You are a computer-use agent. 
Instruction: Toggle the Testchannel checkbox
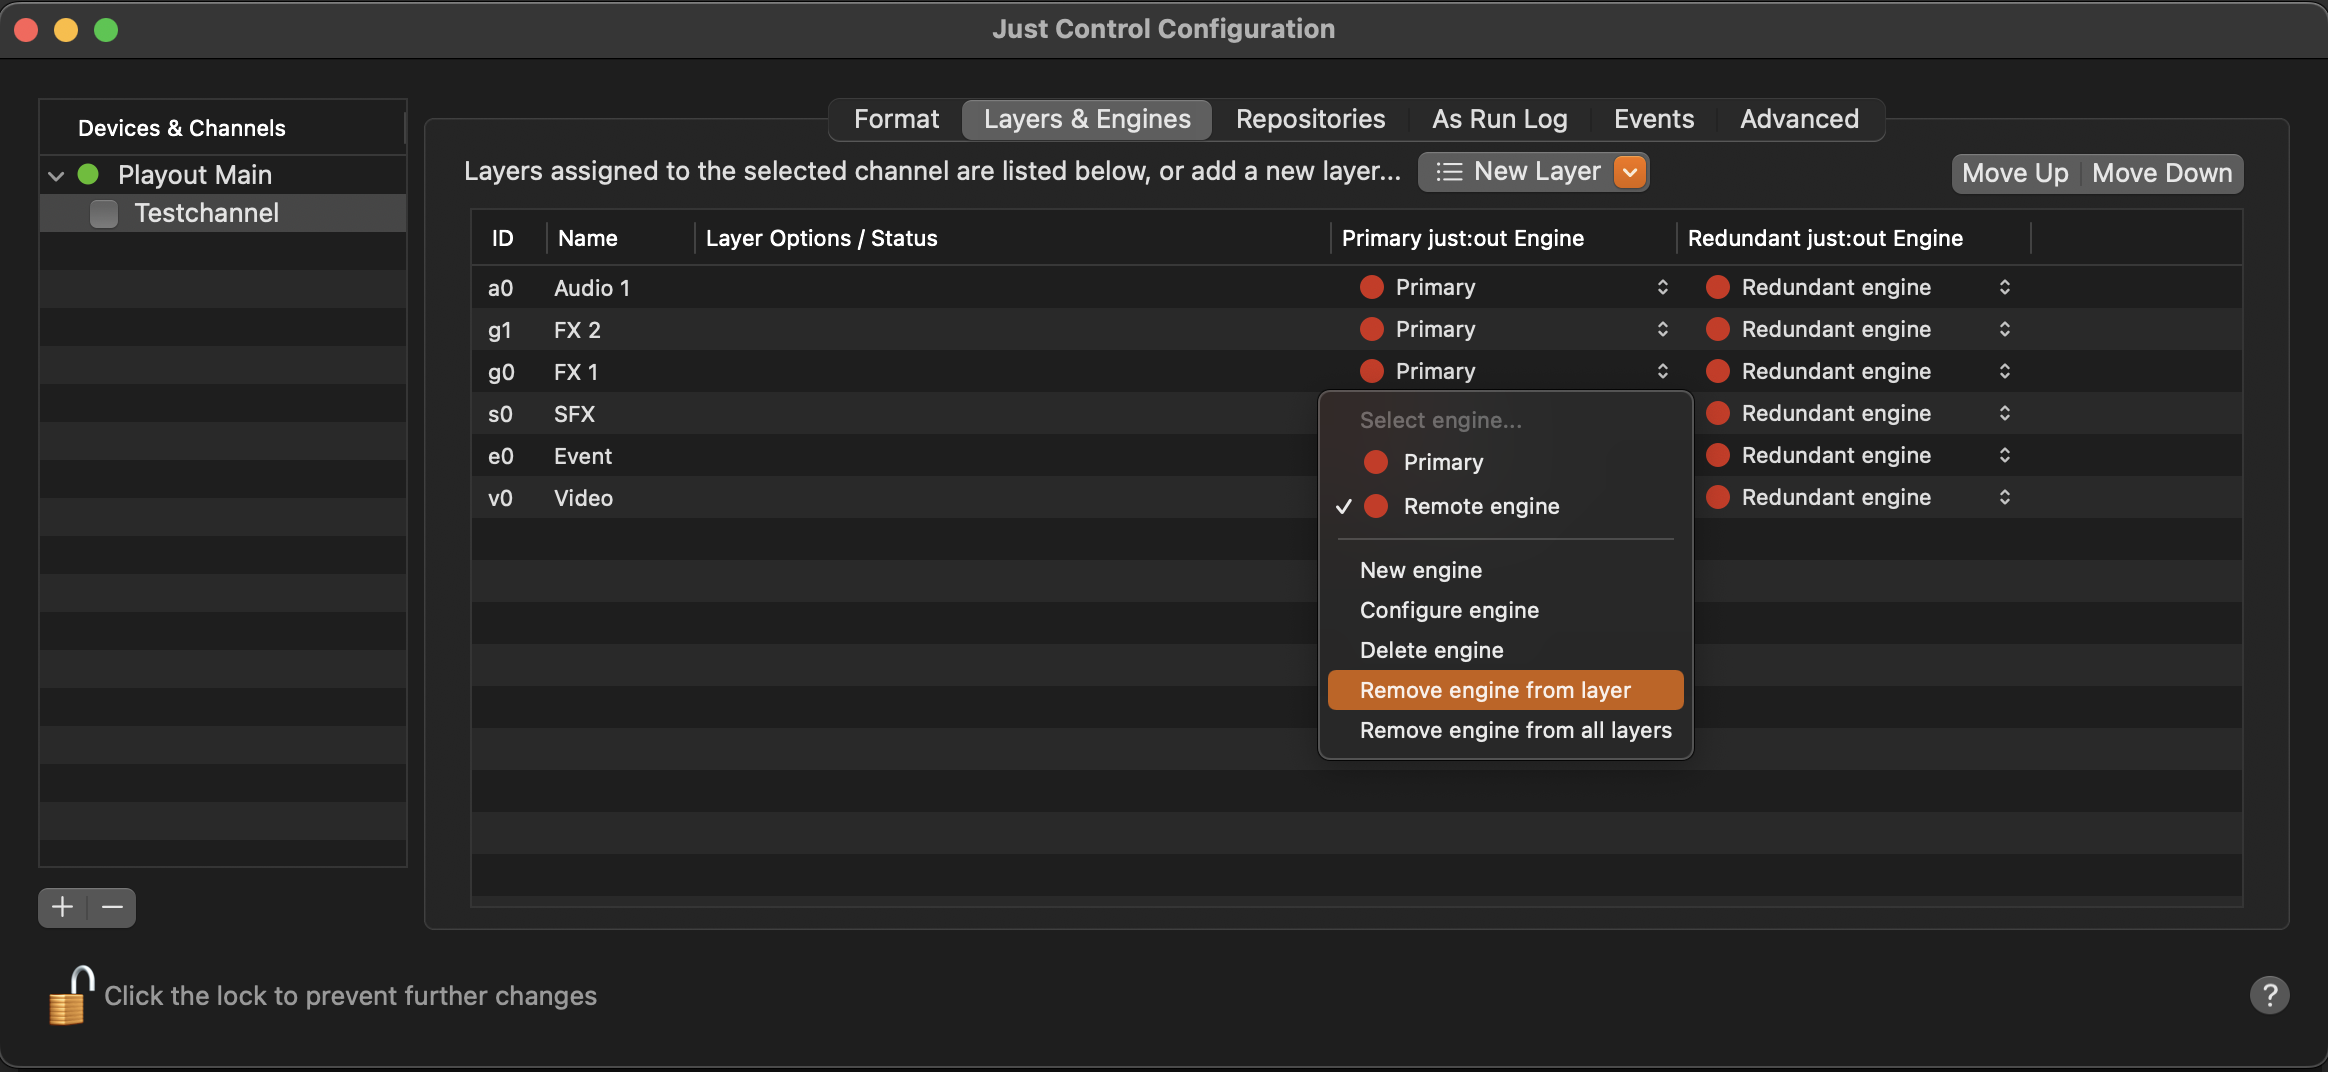pyautogui.click(x=104, y=213)
